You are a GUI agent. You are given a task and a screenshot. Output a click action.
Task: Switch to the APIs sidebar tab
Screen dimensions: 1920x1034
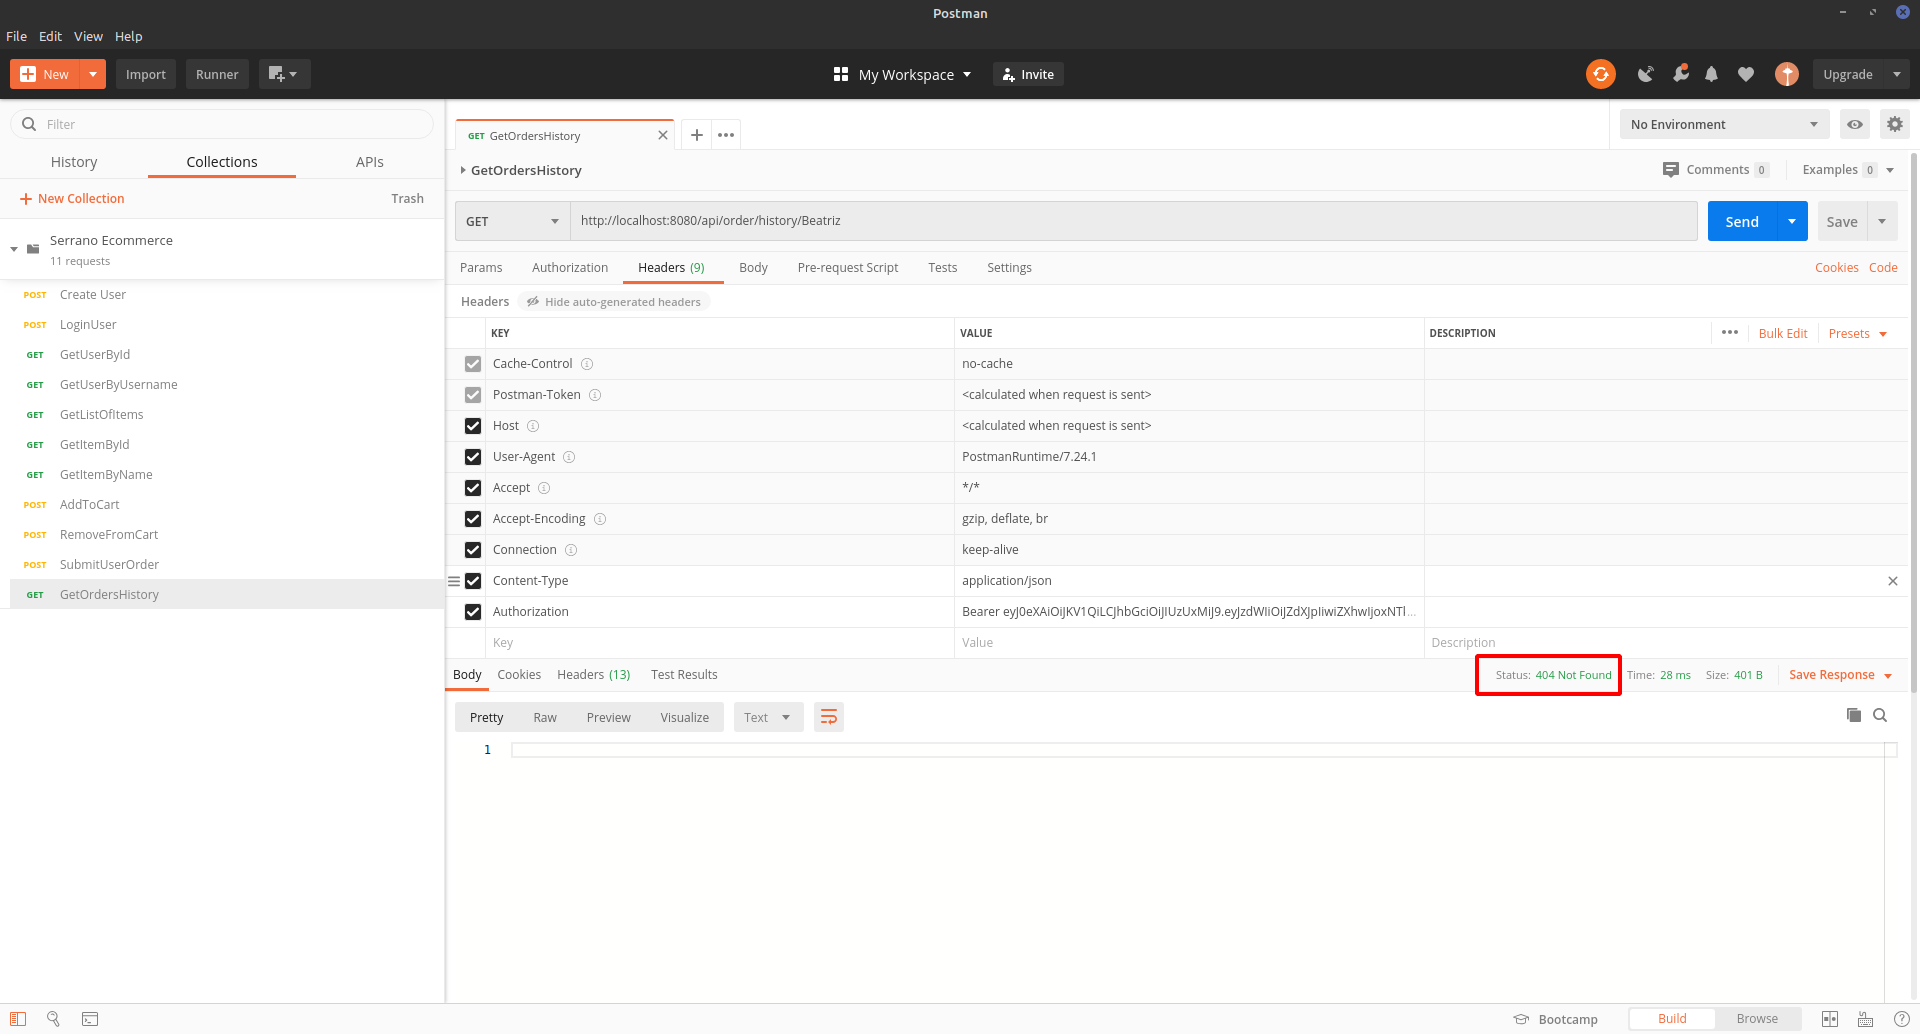[370, 162]
